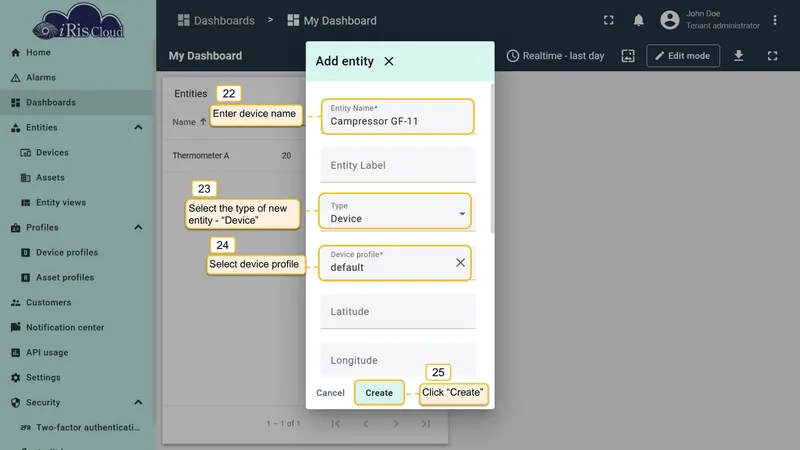The image size is (800, 450).
Task: Click the Dashboards grid icon in the sidebar
Action: pos(15,103)
